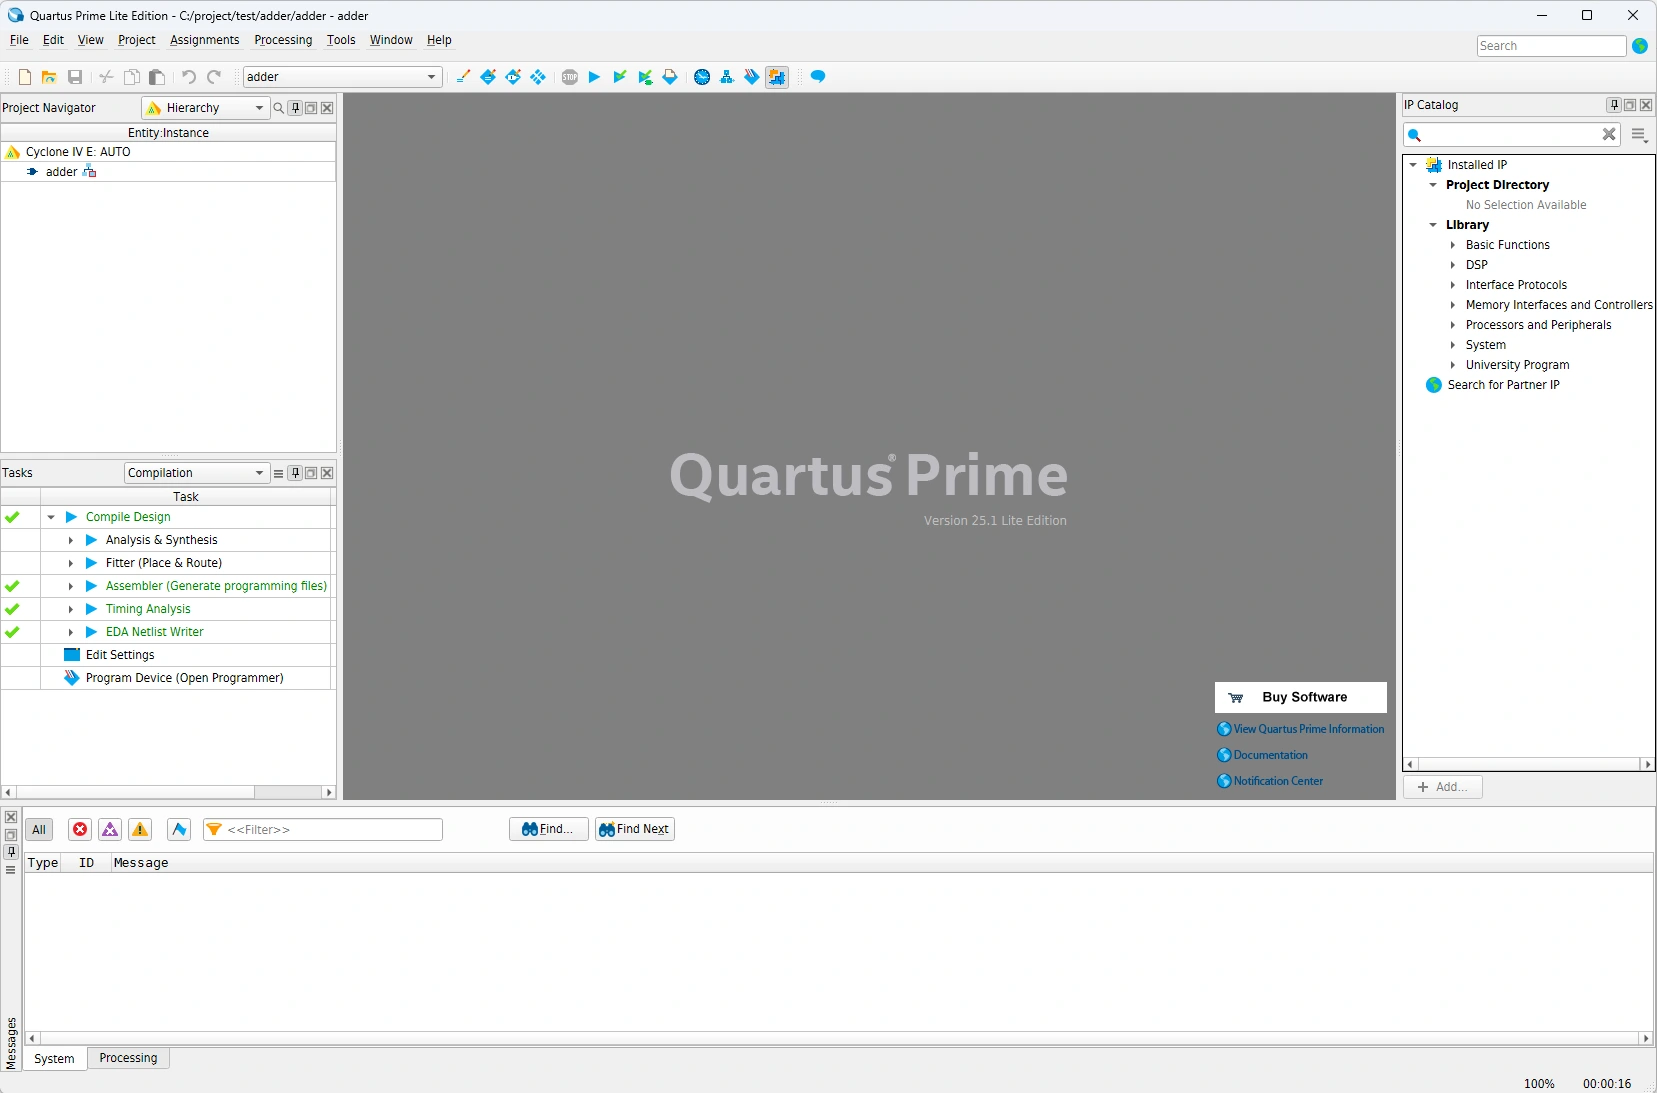
Task: Click the Buy Software button
Action: point(1300,697)
